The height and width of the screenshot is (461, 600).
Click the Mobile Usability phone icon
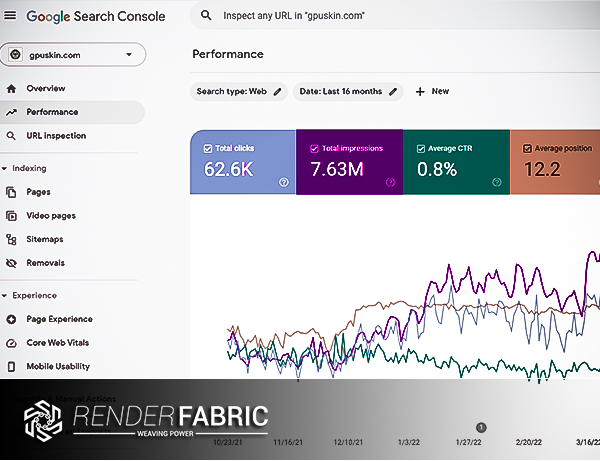11,367
